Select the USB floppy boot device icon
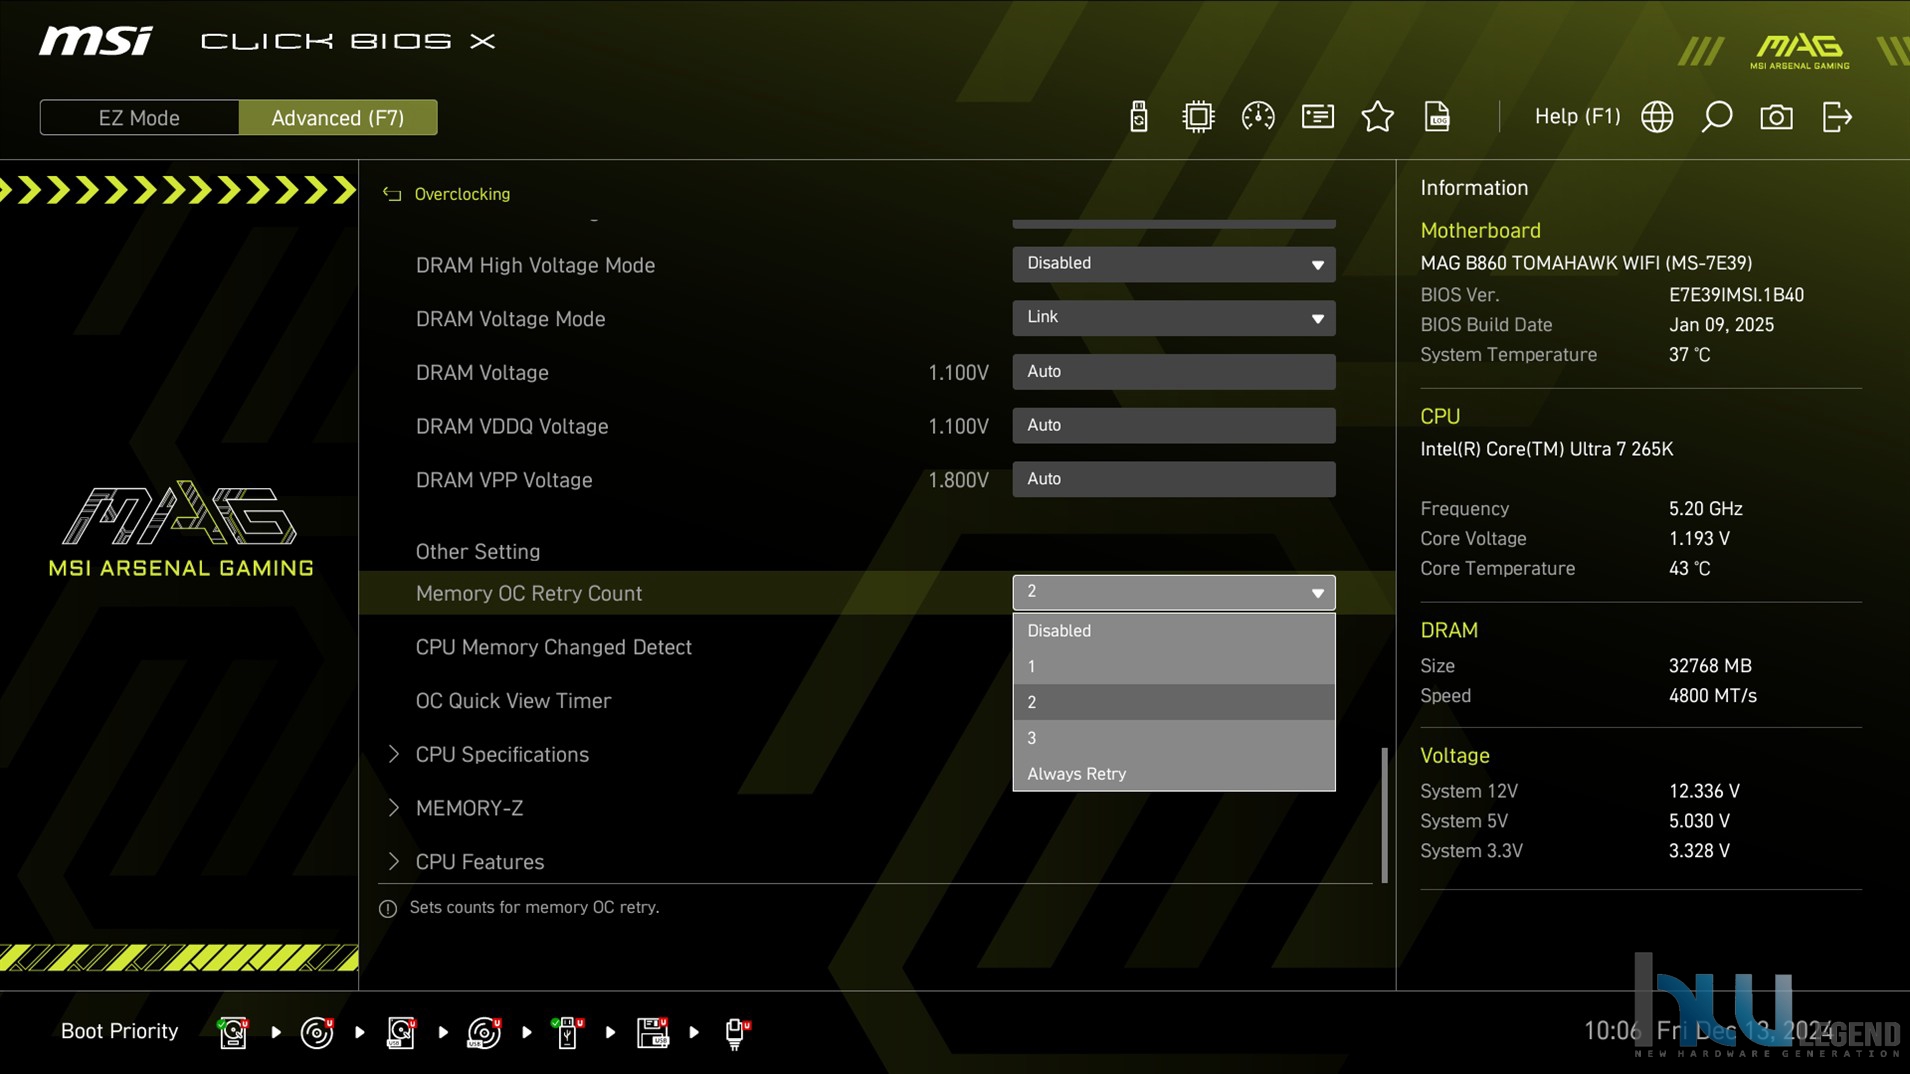Screen dimensions: 1910x1074 [x=652, y=1032]
